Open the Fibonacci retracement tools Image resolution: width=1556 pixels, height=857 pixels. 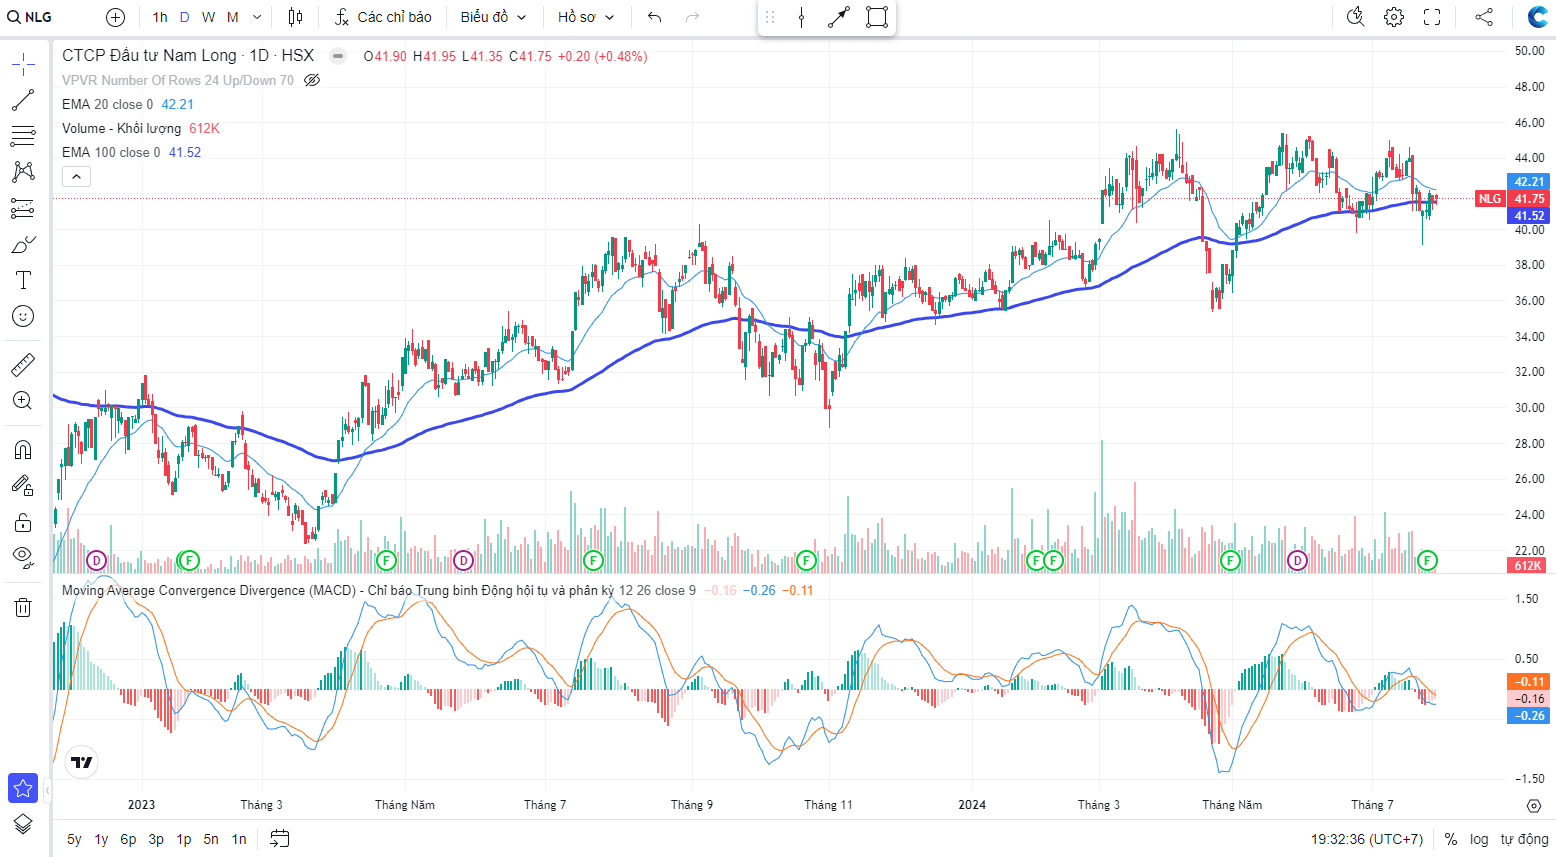point(23,136)
